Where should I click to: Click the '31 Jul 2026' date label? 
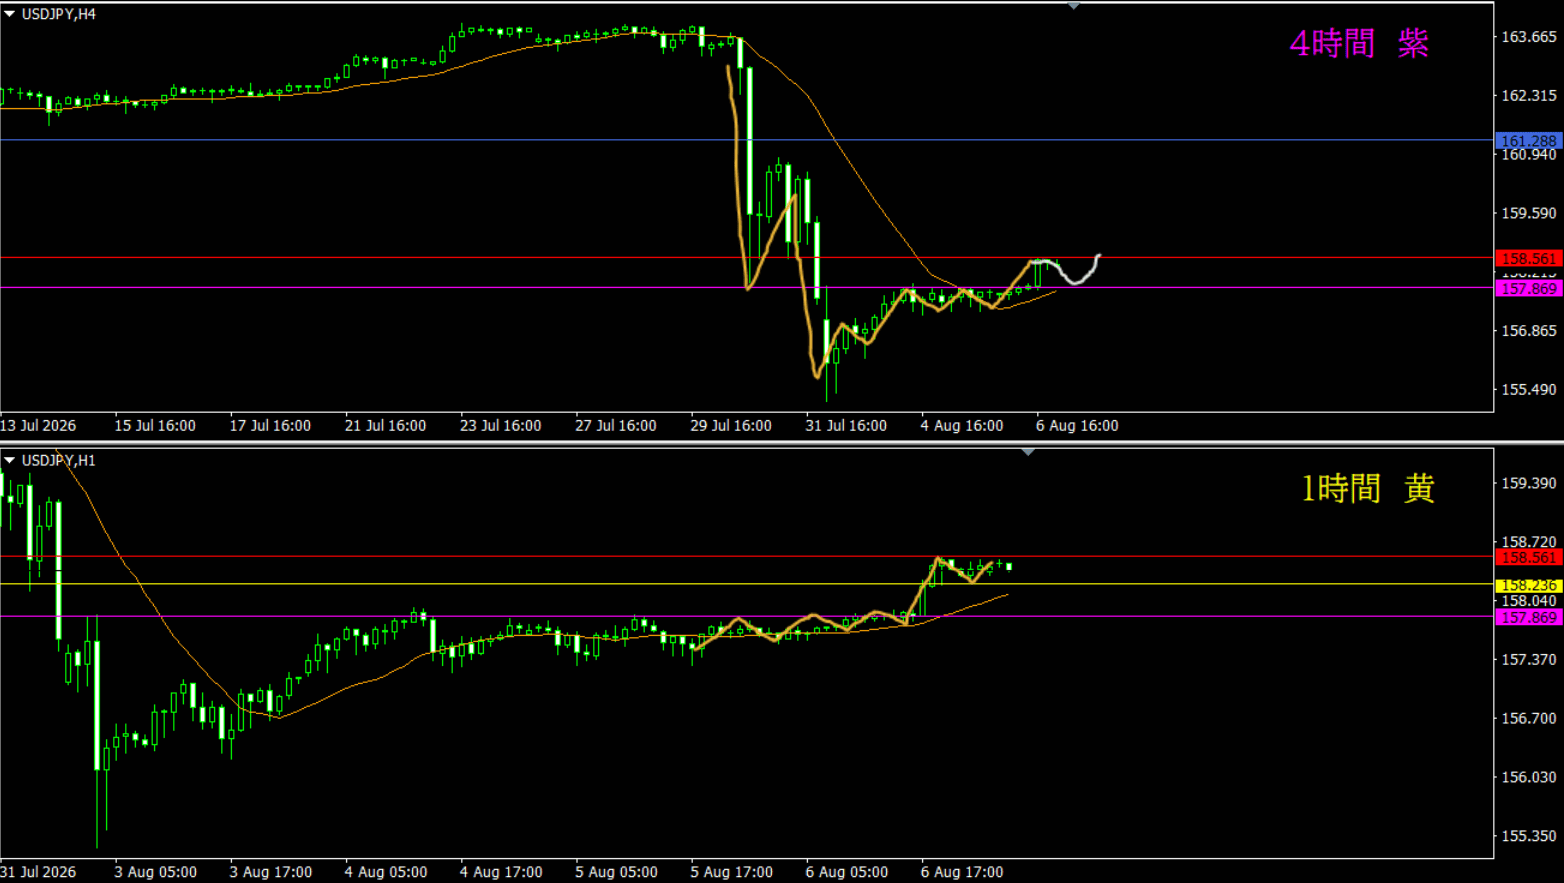click(38, 872)
